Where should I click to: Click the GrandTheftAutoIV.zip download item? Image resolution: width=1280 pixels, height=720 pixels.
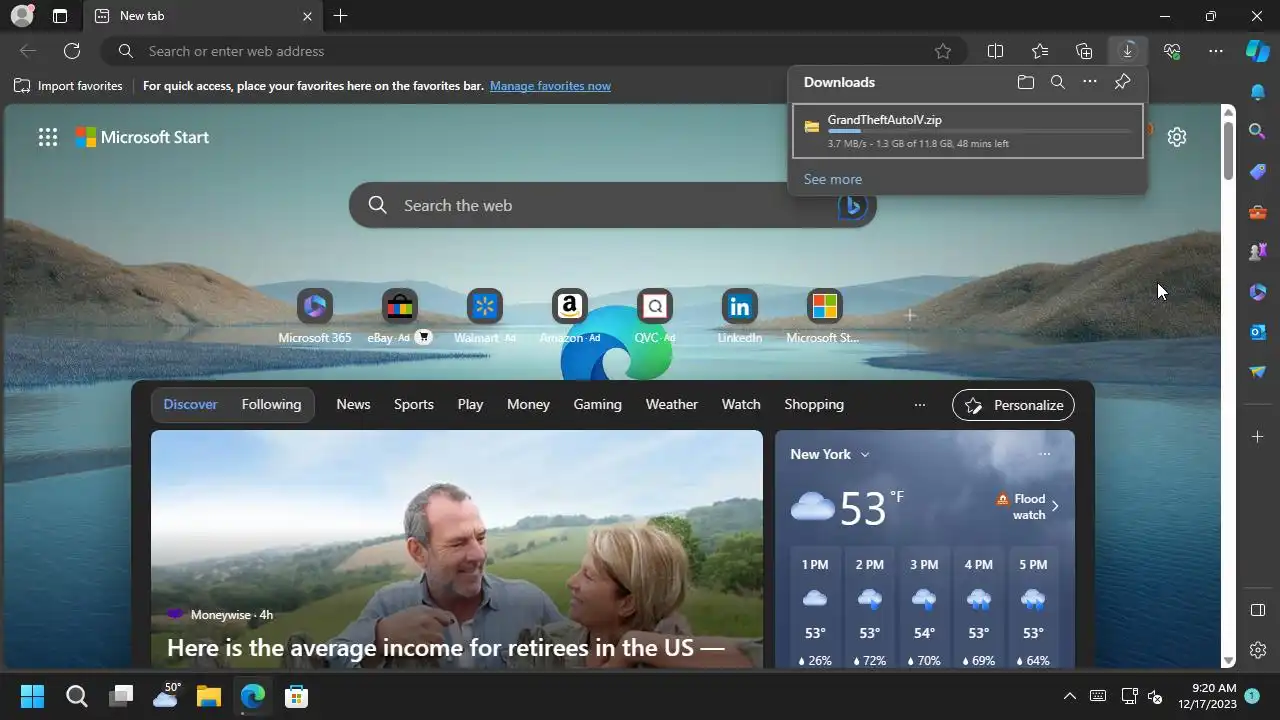967,131
